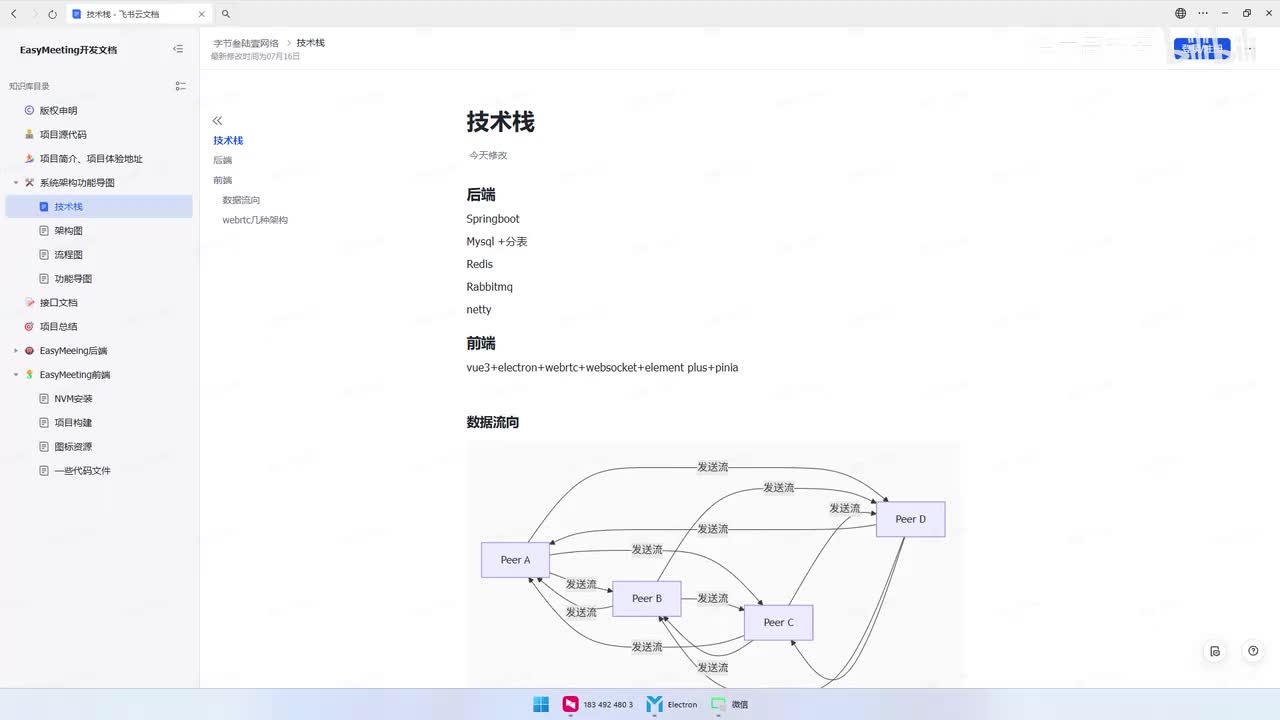Click the 数据流向 heading in the document
The image size is (1280, 720).
492,422
